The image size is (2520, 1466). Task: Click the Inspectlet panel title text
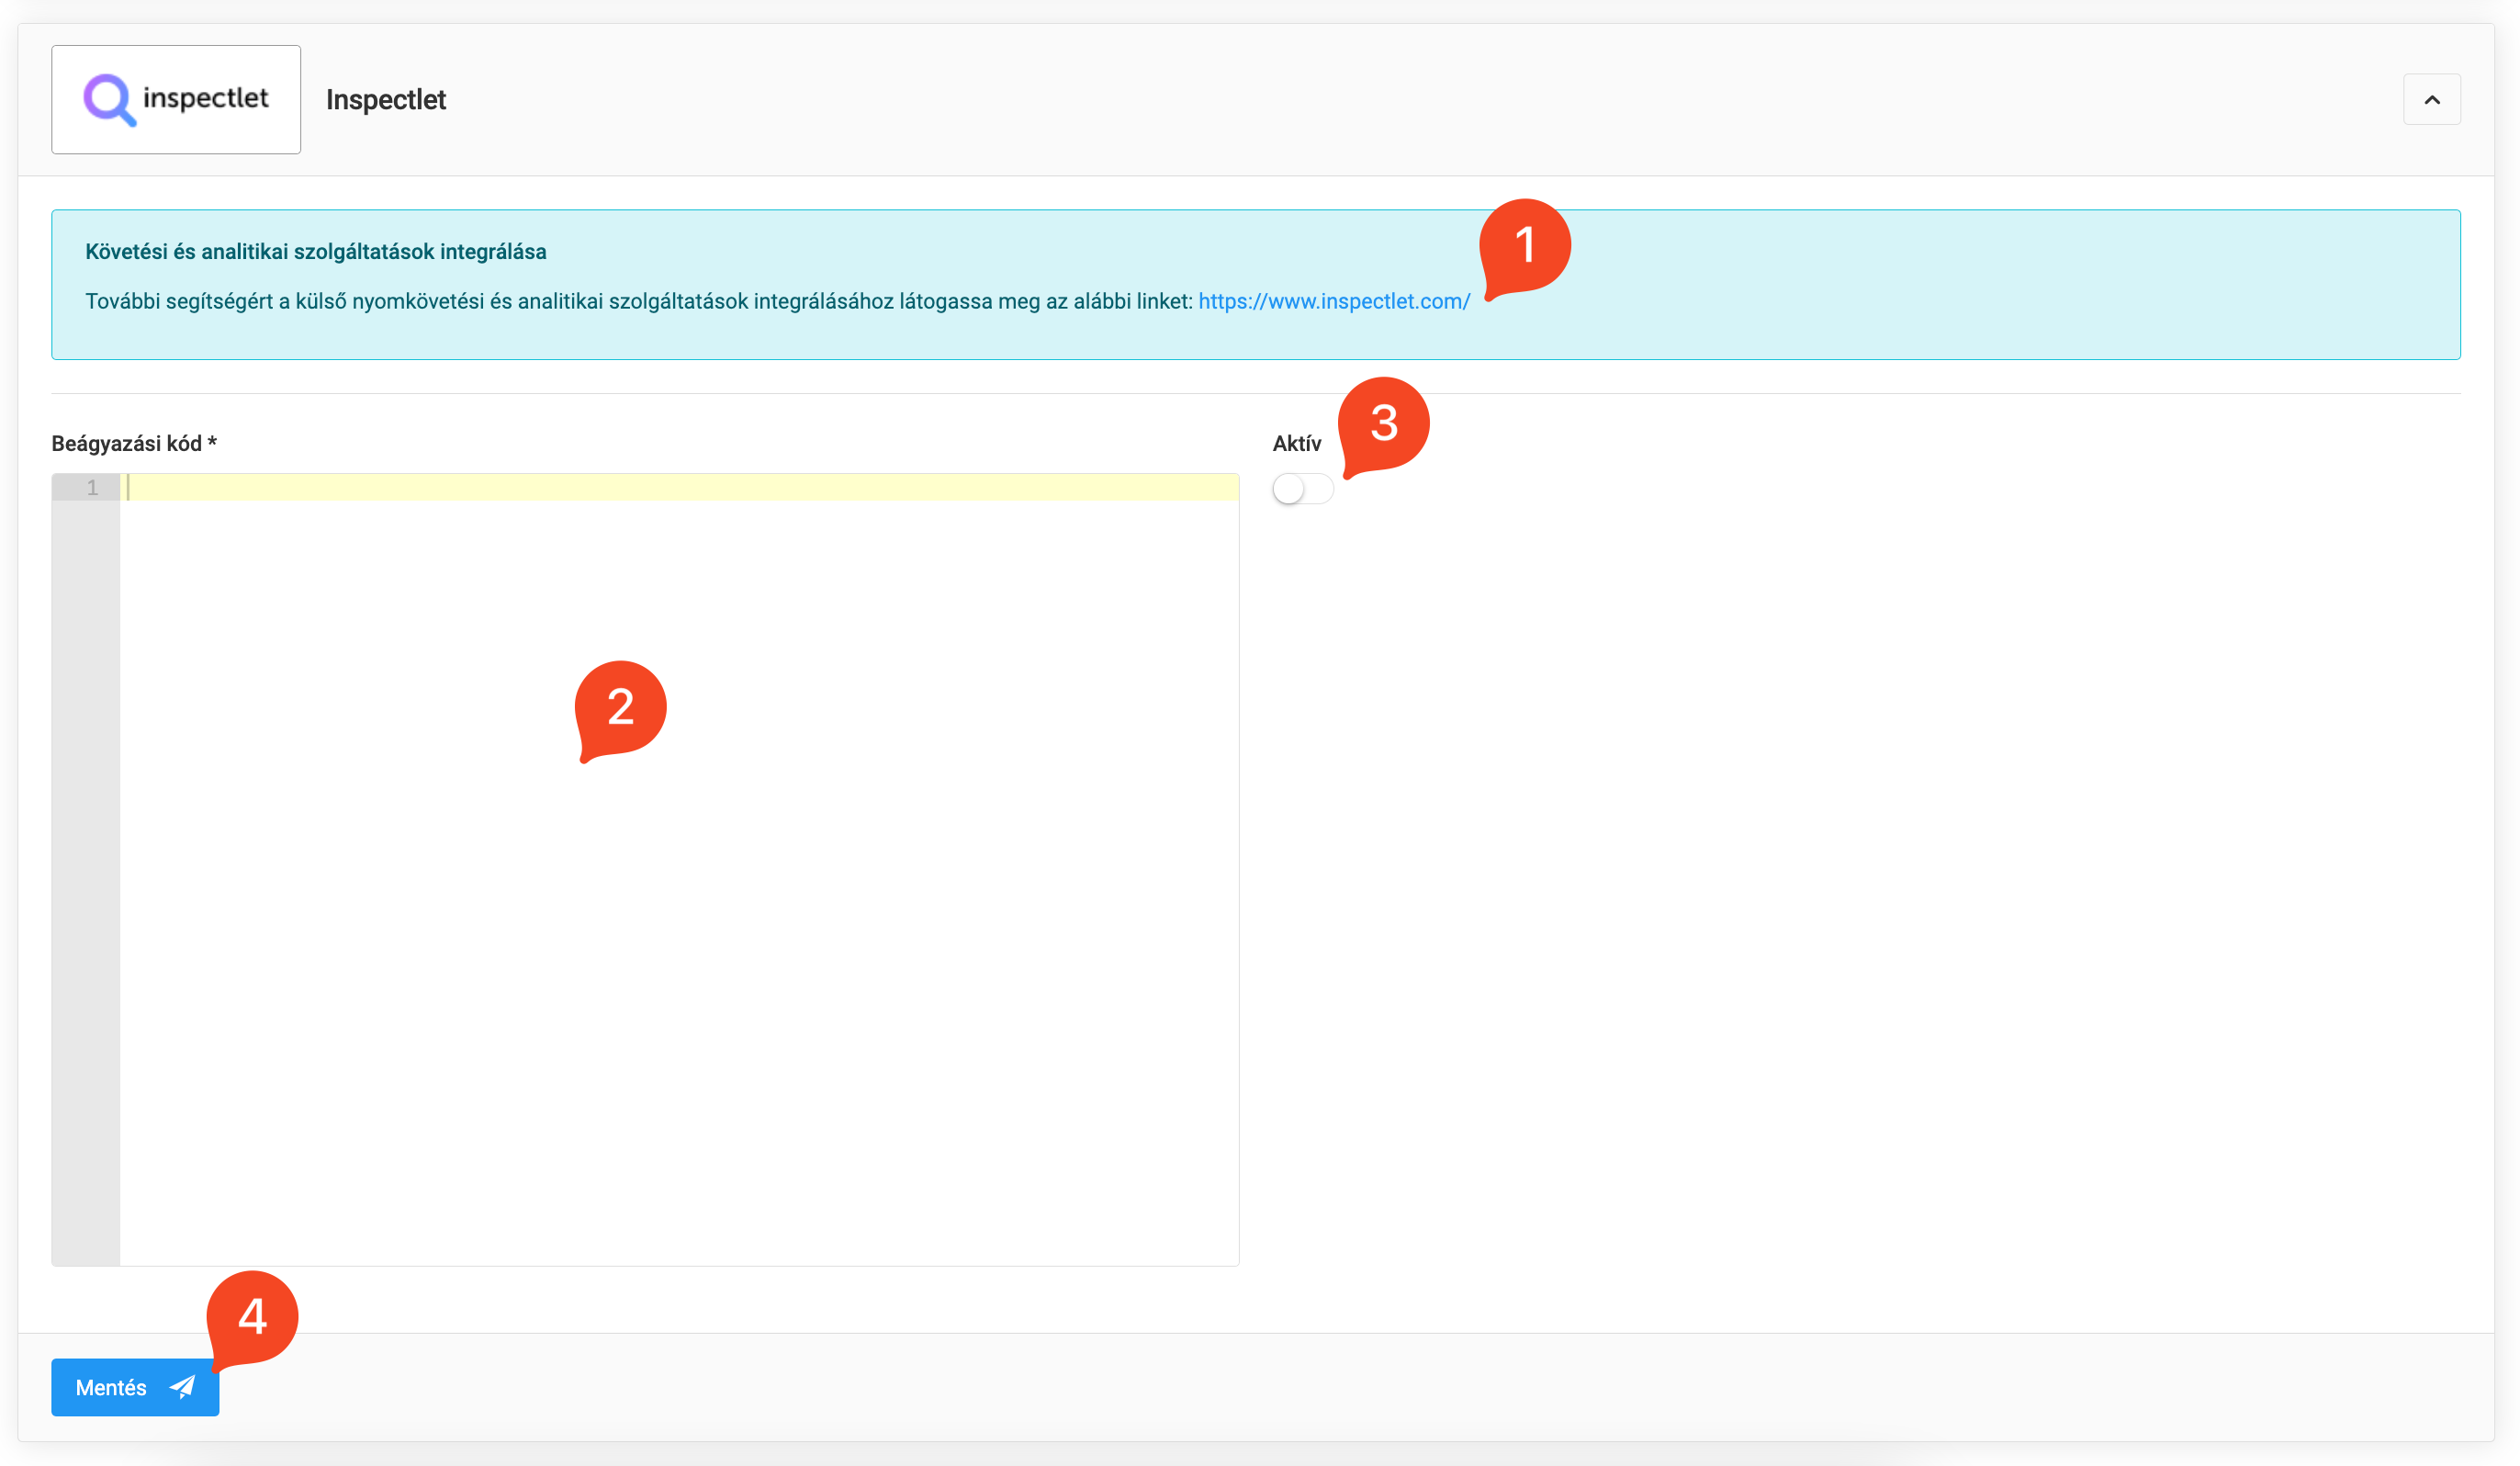pyautogui.click(x=385, y=100)
